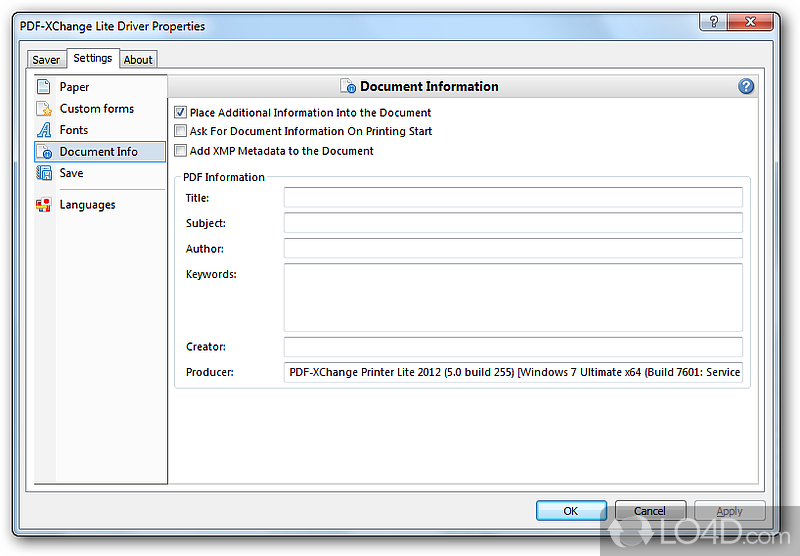Click the Paper page icon in sidebar
The image size is (800, 556).
point(44,87)
